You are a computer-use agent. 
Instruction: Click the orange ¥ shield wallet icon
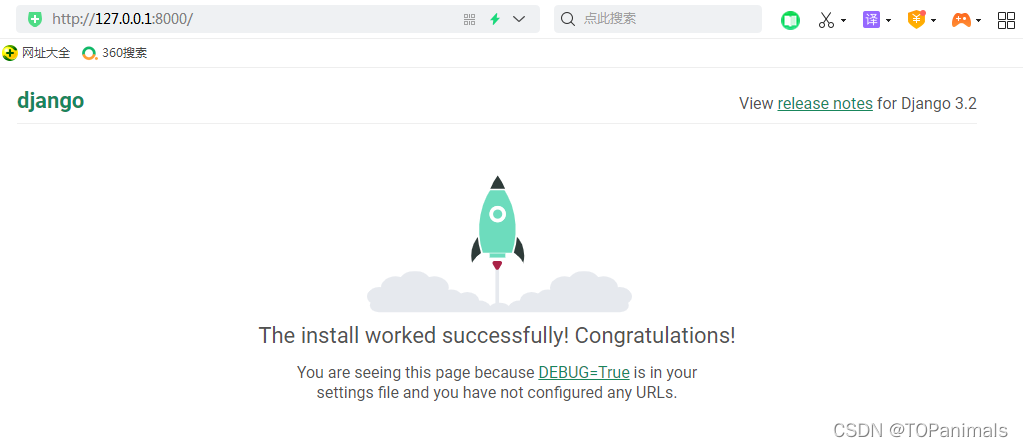[917, 20]
